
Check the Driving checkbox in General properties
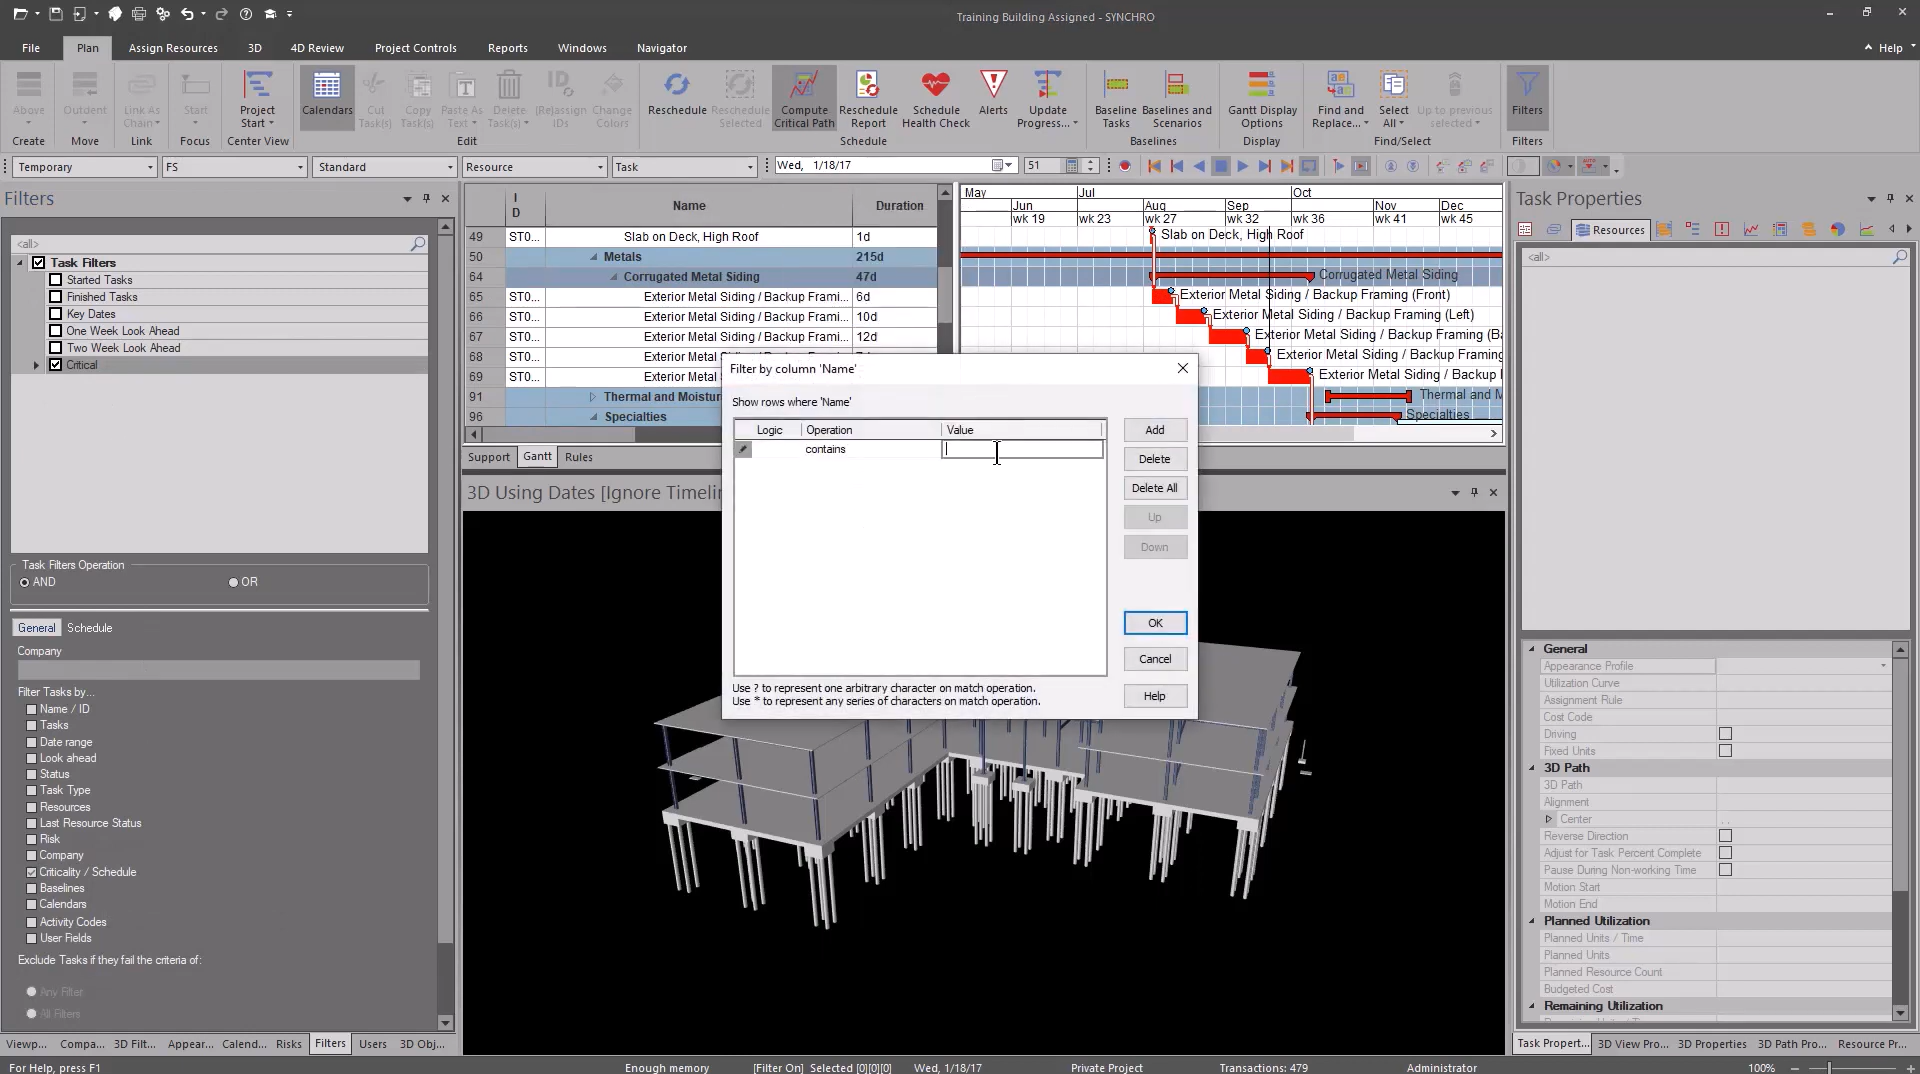(1725, 733)
